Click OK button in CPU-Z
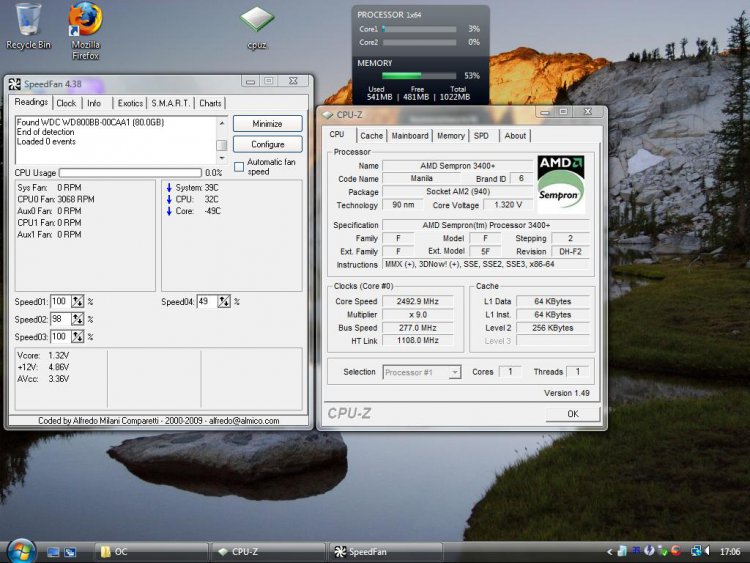The width and height of the screenshot is (750, 563). 573,414
